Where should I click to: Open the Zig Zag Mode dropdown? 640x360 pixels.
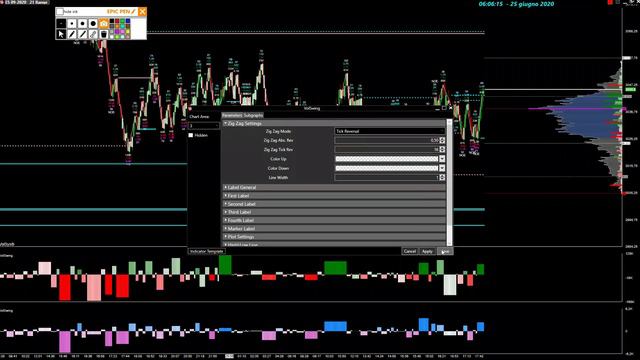tap(389, 131)
